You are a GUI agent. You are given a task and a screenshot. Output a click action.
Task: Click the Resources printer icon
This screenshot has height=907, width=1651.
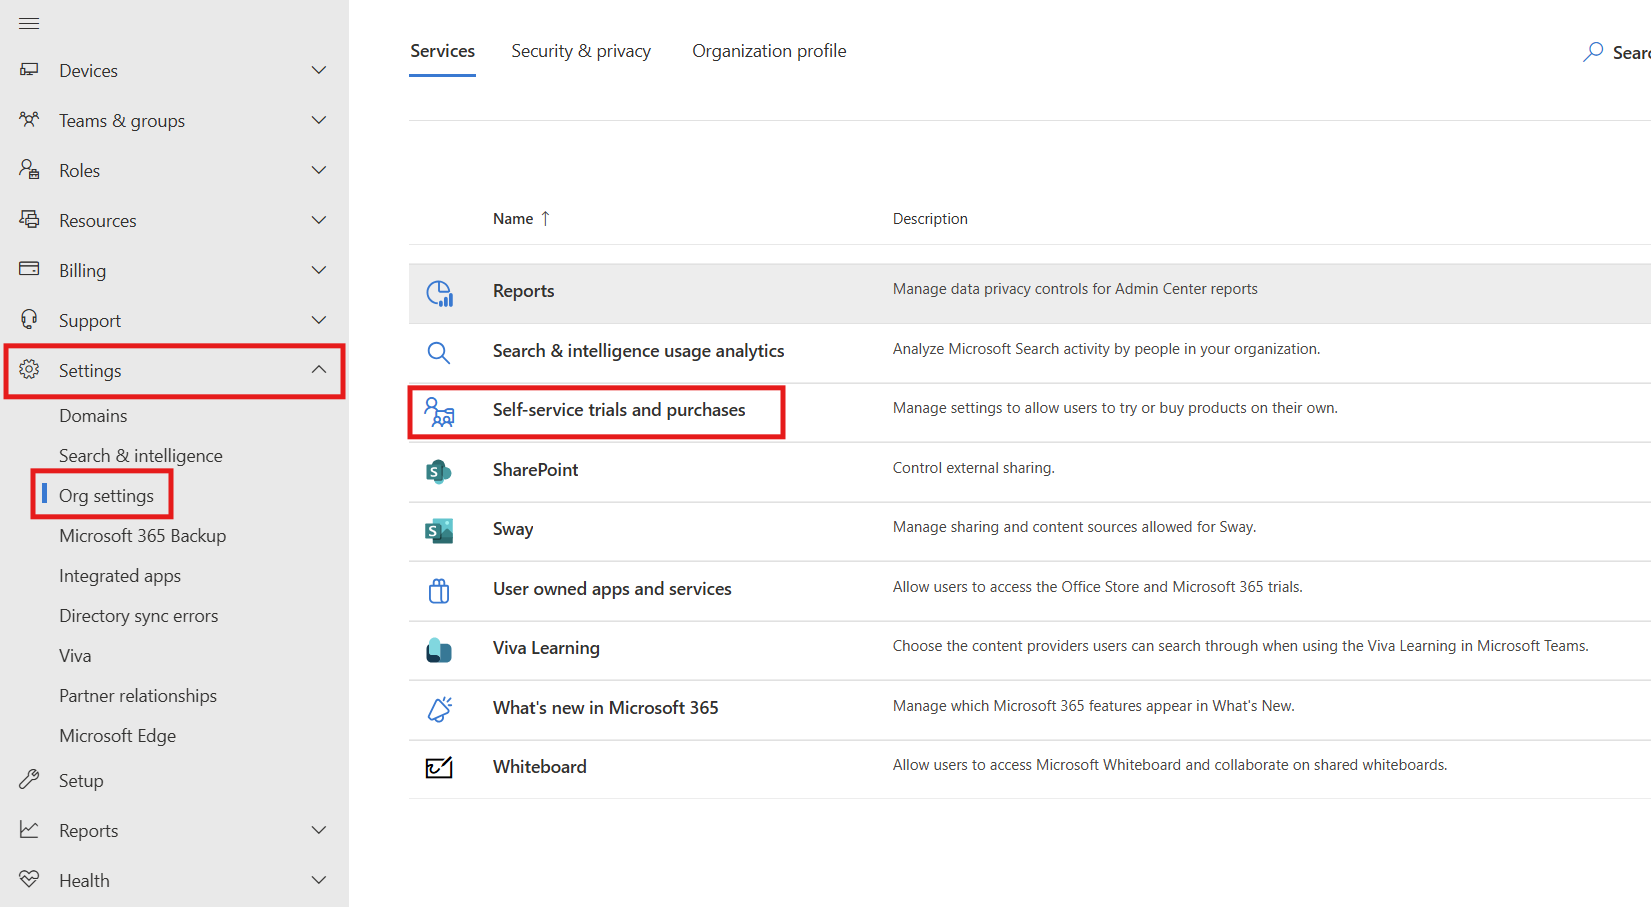(x=29, y=219)
